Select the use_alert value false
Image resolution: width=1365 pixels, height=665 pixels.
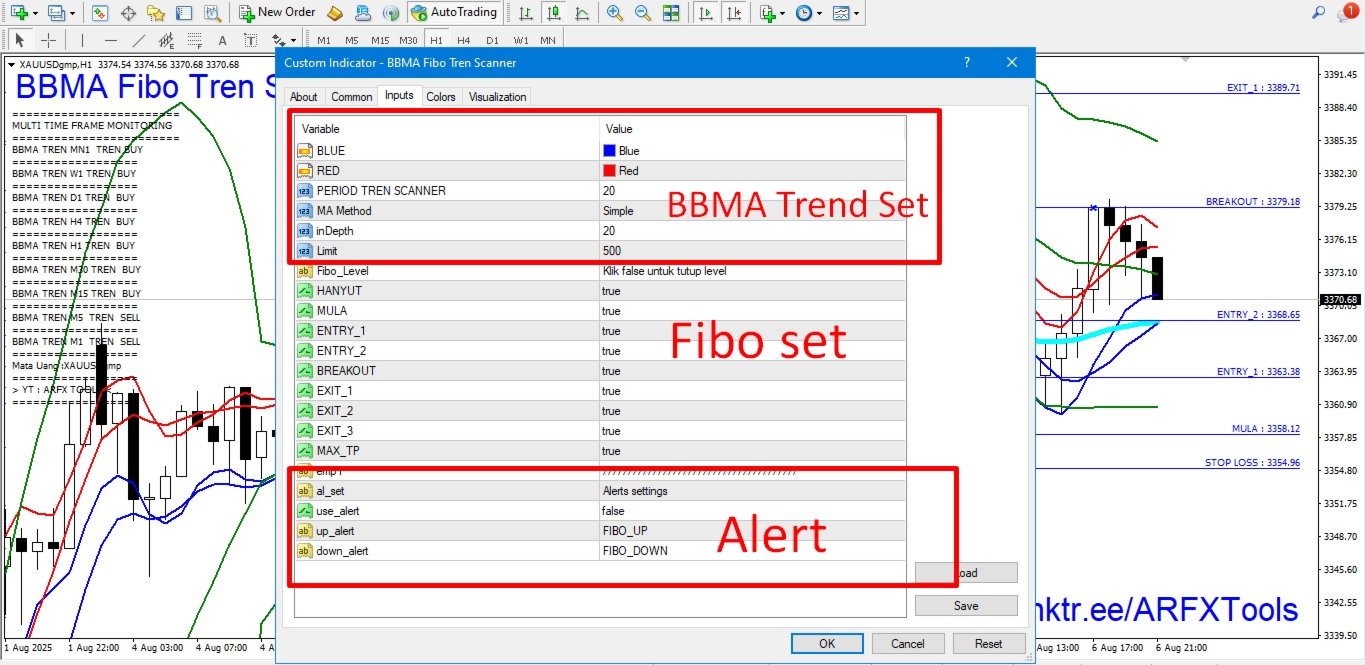[x=752, y=510]
